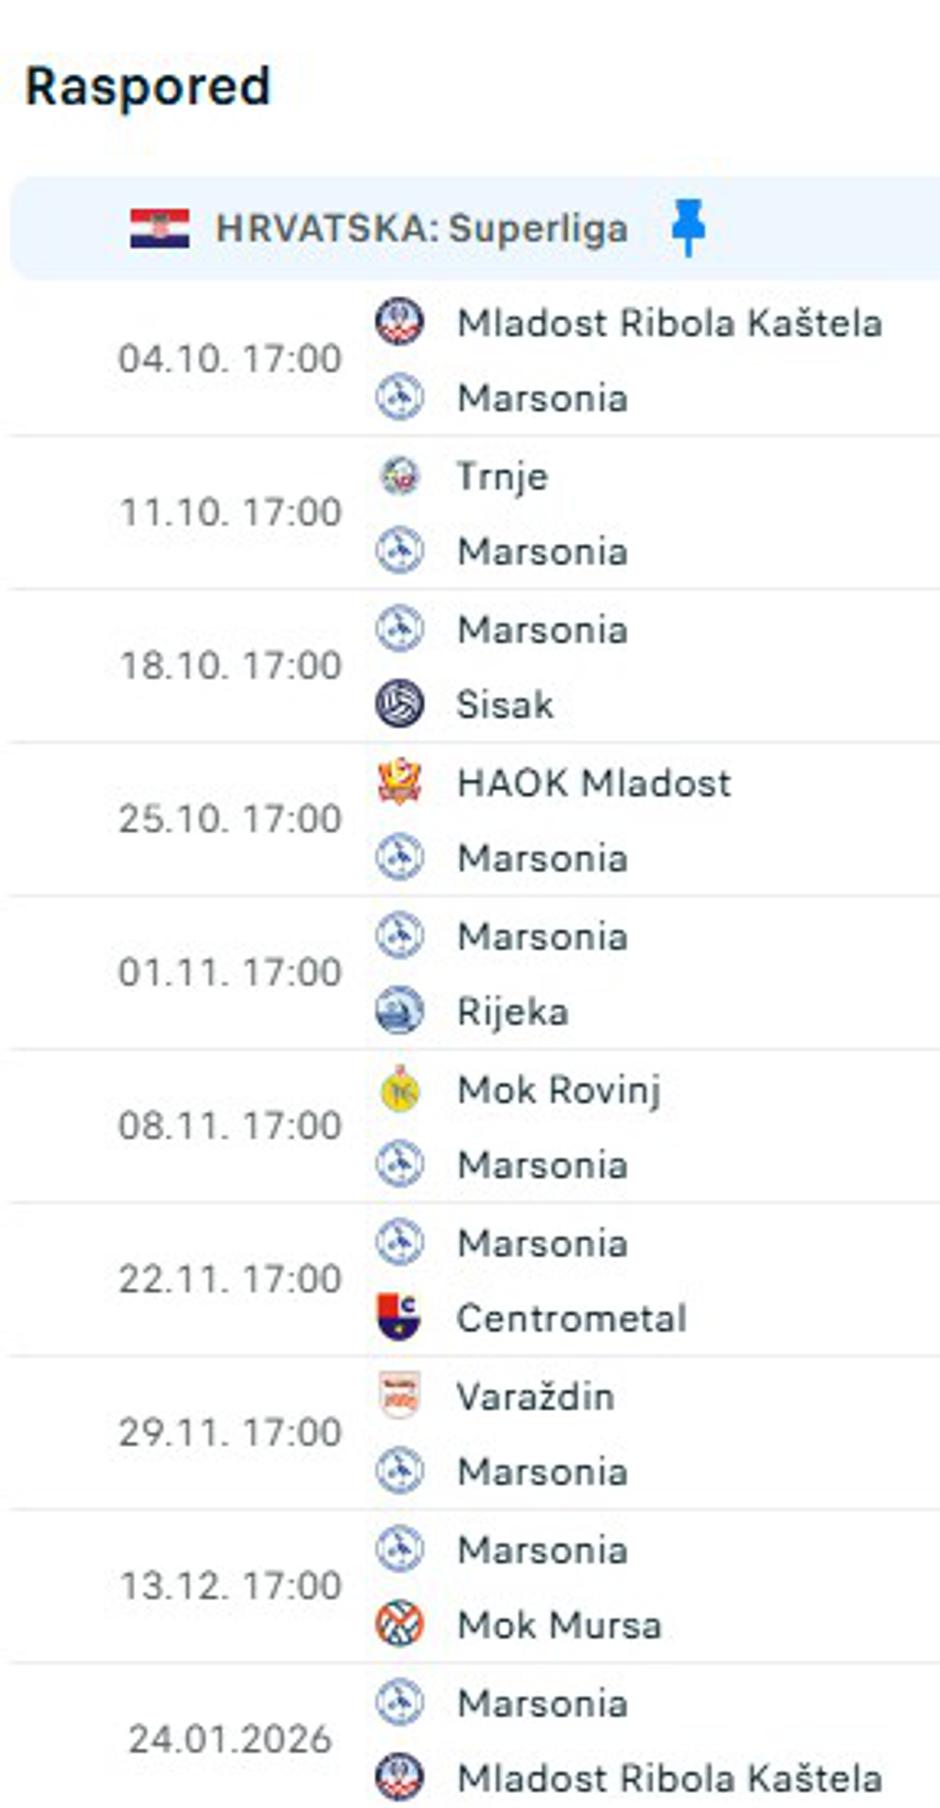Select the Sisak team name

click(x=505, y=704)
